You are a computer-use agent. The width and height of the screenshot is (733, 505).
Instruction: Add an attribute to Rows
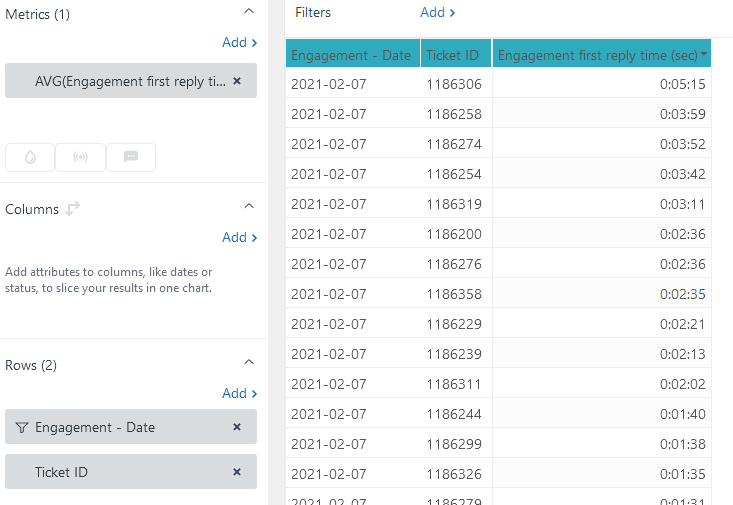click(x=239, y=394)
